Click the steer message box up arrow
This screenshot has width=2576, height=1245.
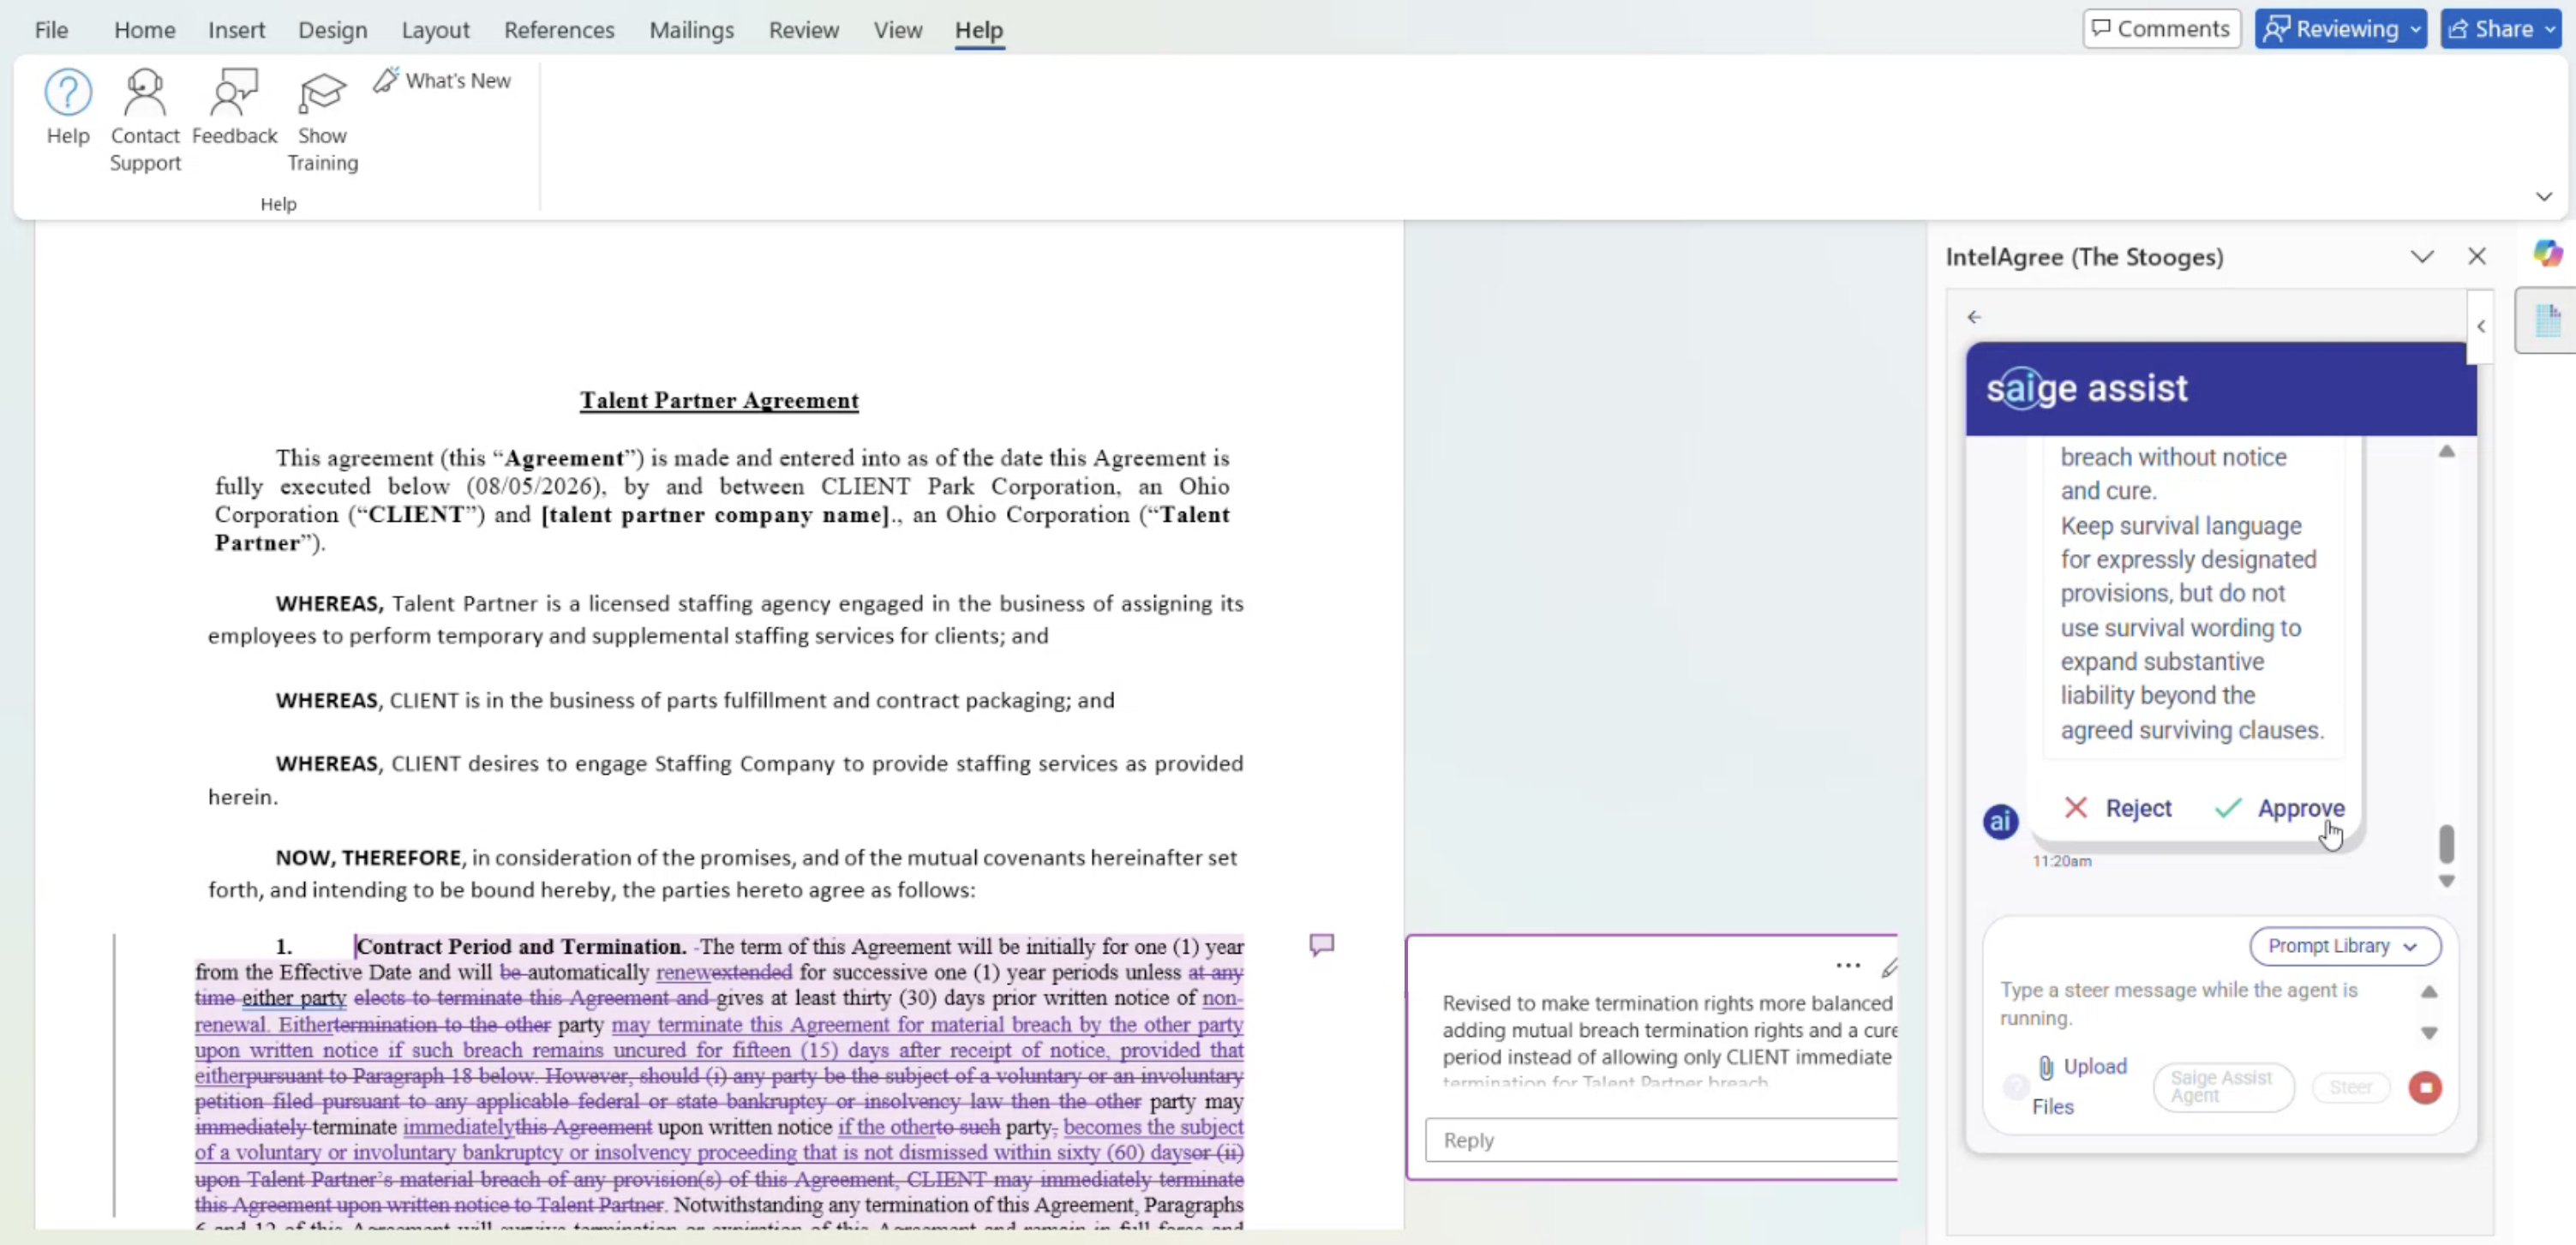click(x=2428, y=992)
